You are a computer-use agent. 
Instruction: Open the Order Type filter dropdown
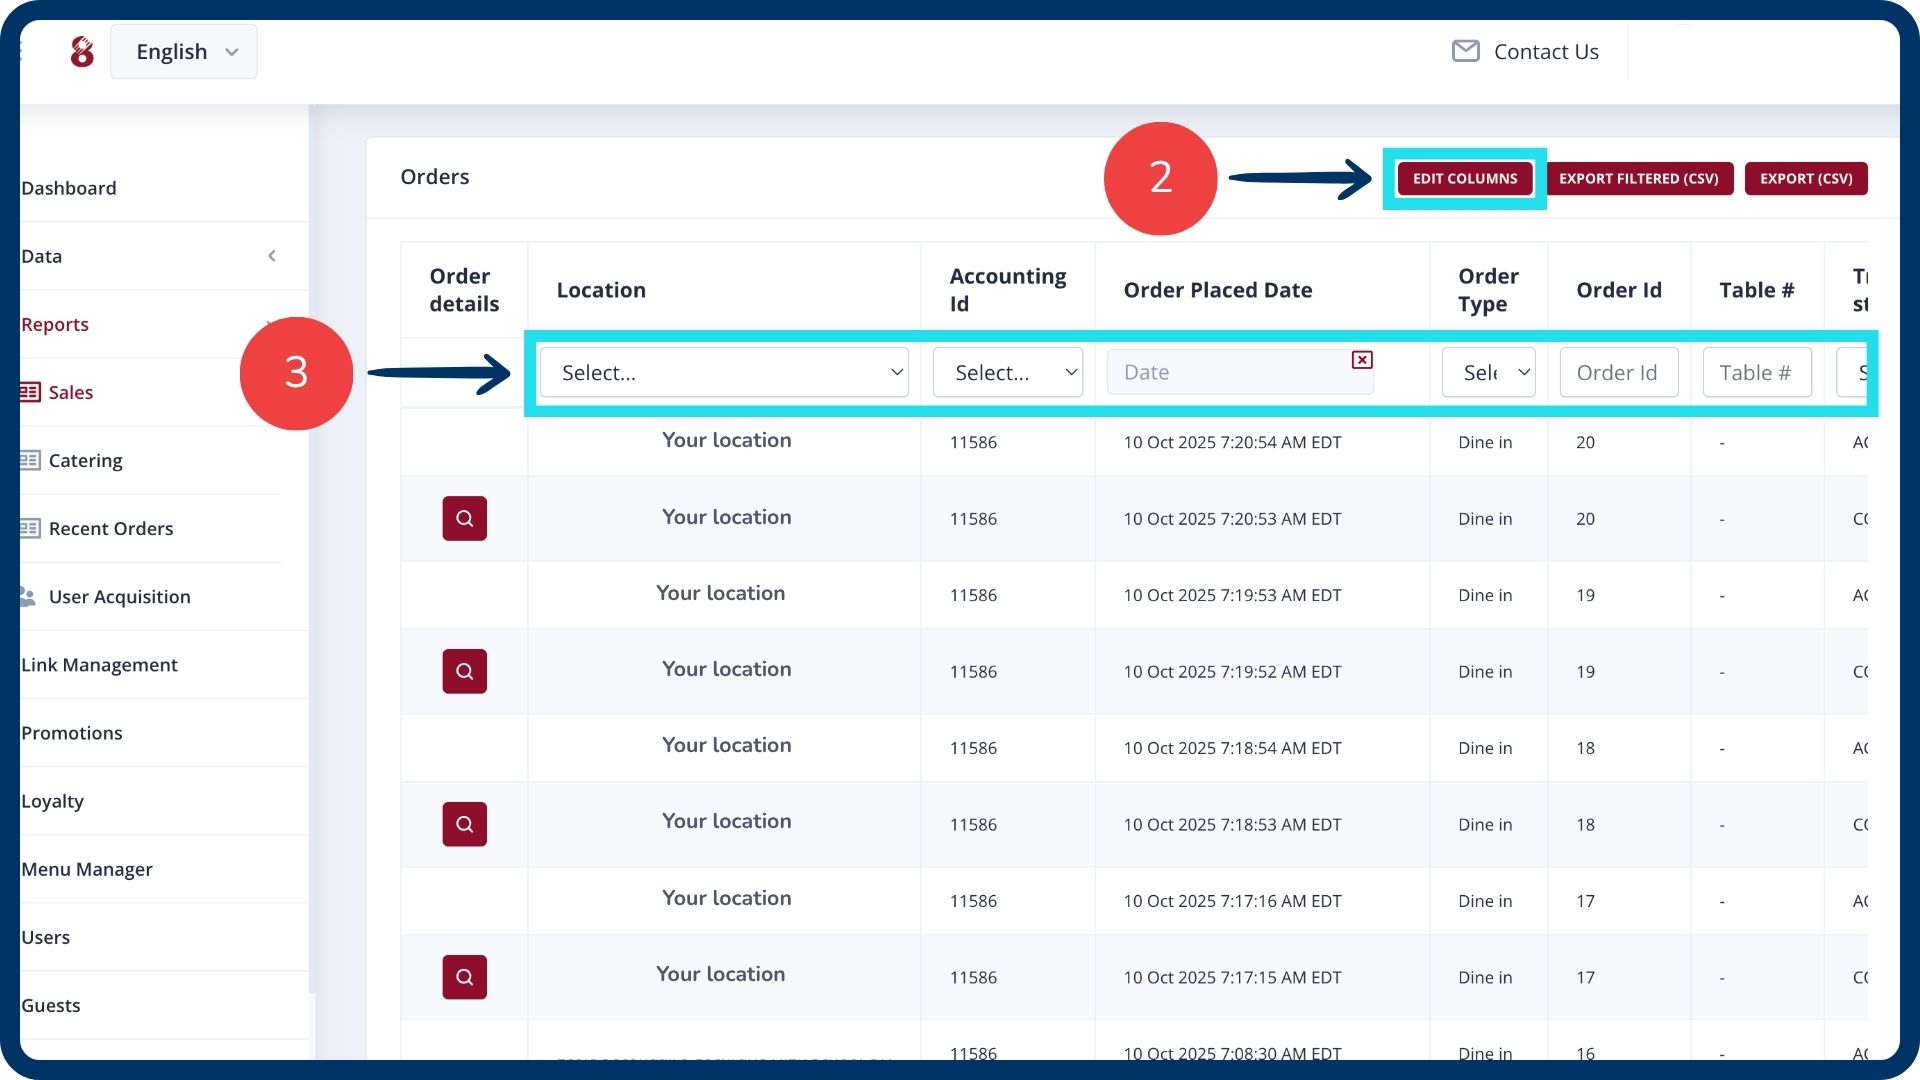click(1488, 372)
